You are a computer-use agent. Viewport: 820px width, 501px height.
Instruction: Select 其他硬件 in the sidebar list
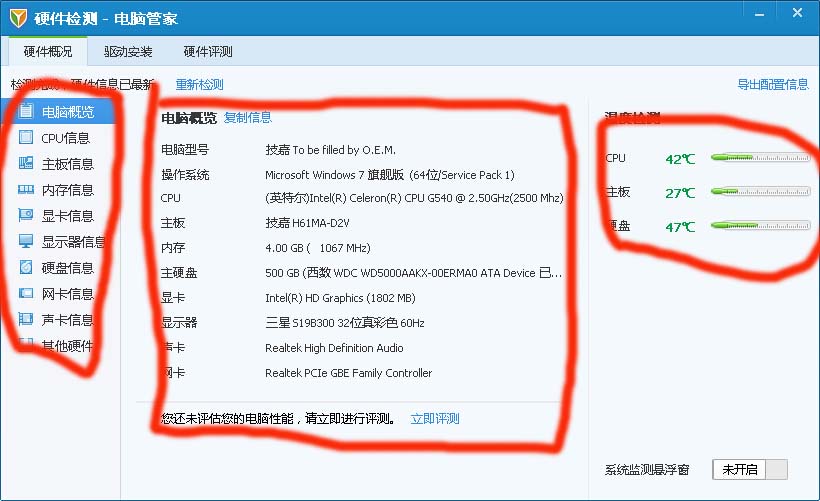67,346
